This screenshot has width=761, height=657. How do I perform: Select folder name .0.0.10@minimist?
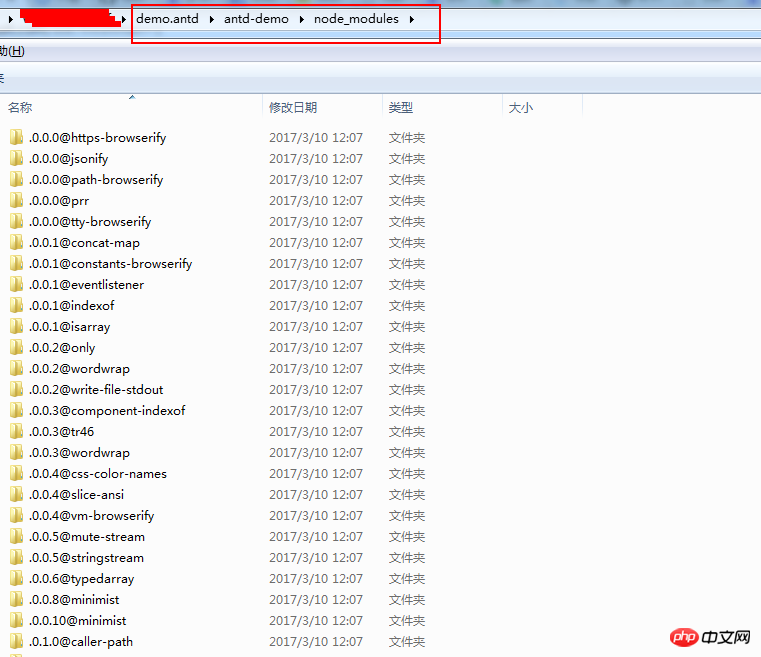point(78,621)
